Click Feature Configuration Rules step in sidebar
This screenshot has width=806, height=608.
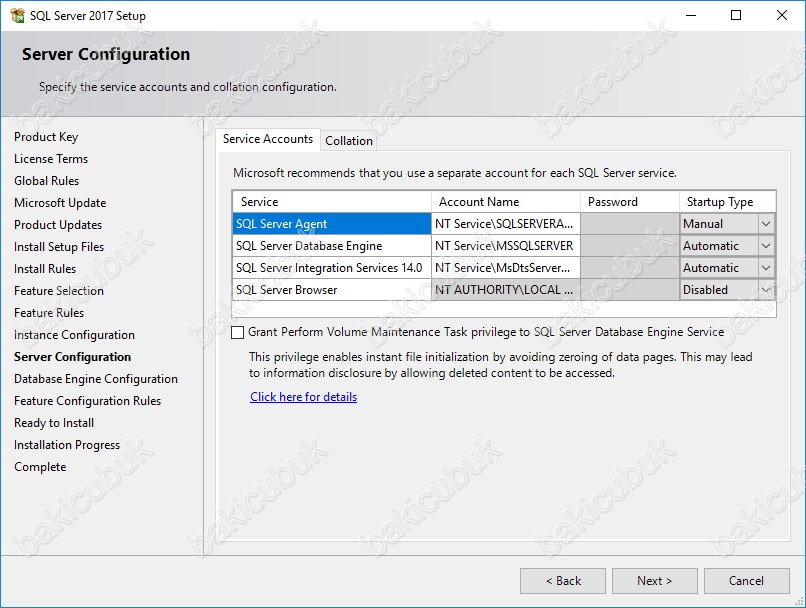point(87,401)
